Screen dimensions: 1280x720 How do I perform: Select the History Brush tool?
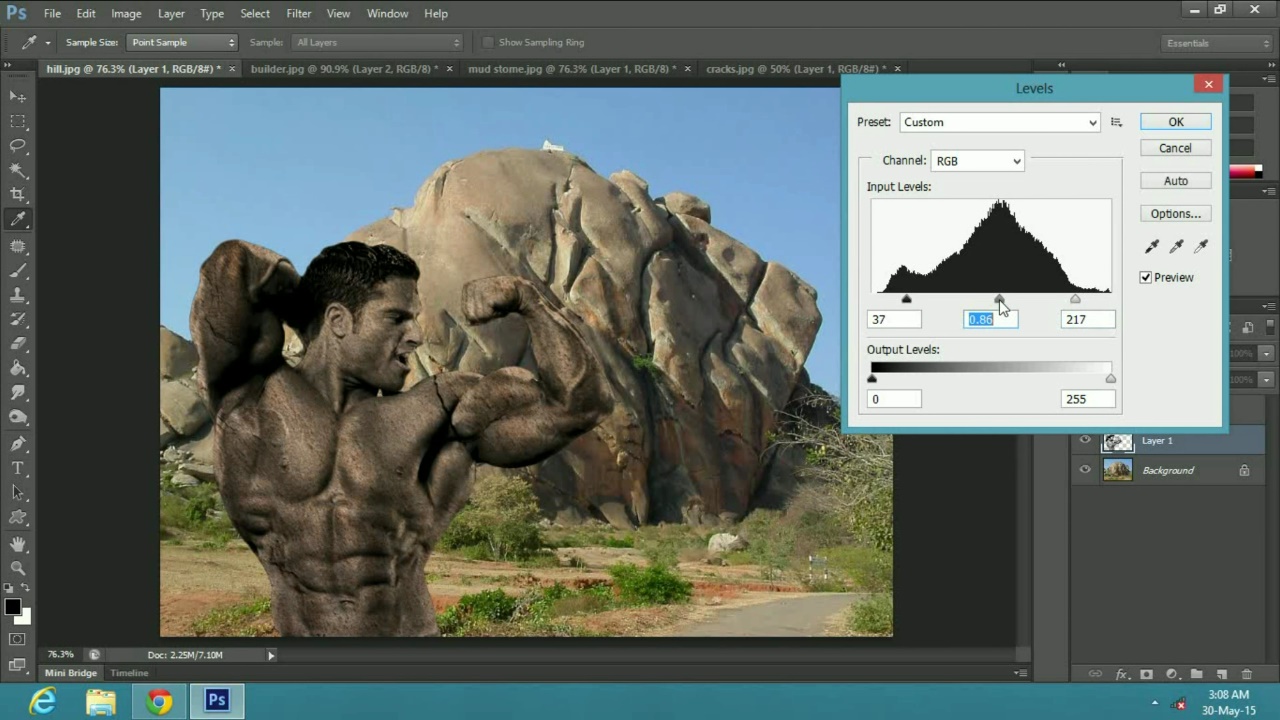[x=18, y=319]
